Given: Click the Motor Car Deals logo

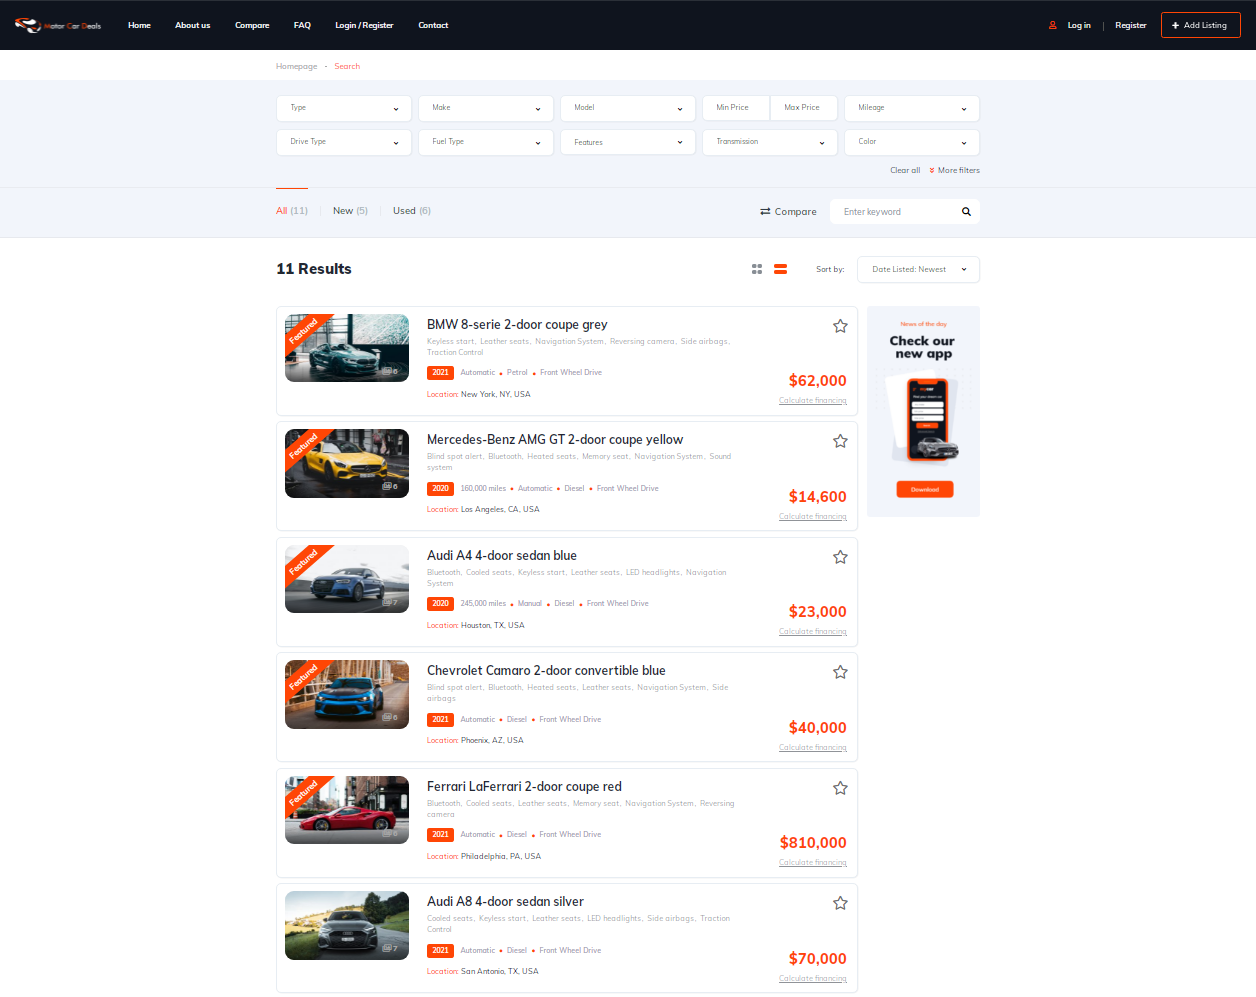Looking at the screenshot, I should tap(58, 25).
